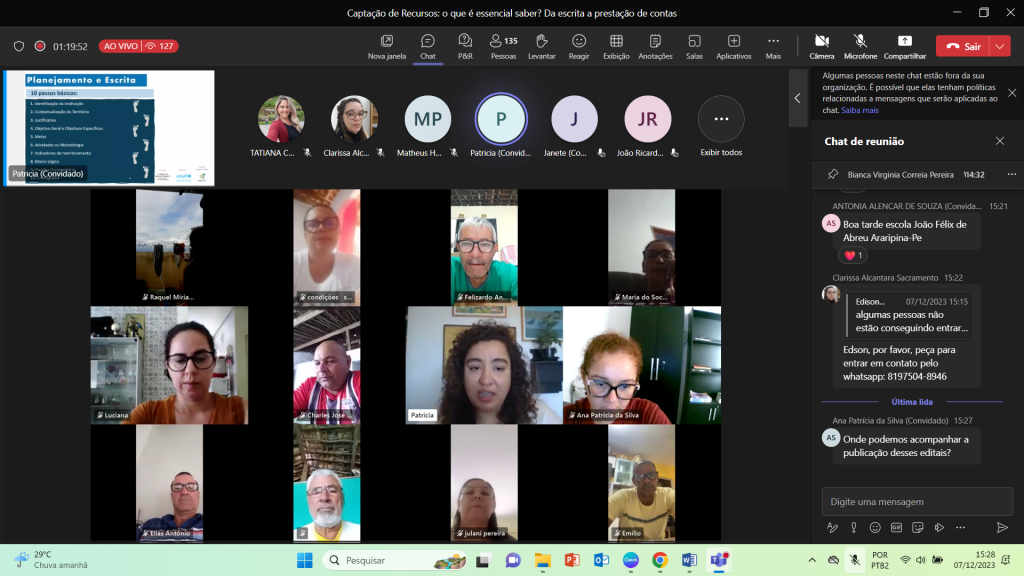Open Microsoft Teams taskbar icon
This screenshot has height=576, width=1024.
tap(719, 560)
